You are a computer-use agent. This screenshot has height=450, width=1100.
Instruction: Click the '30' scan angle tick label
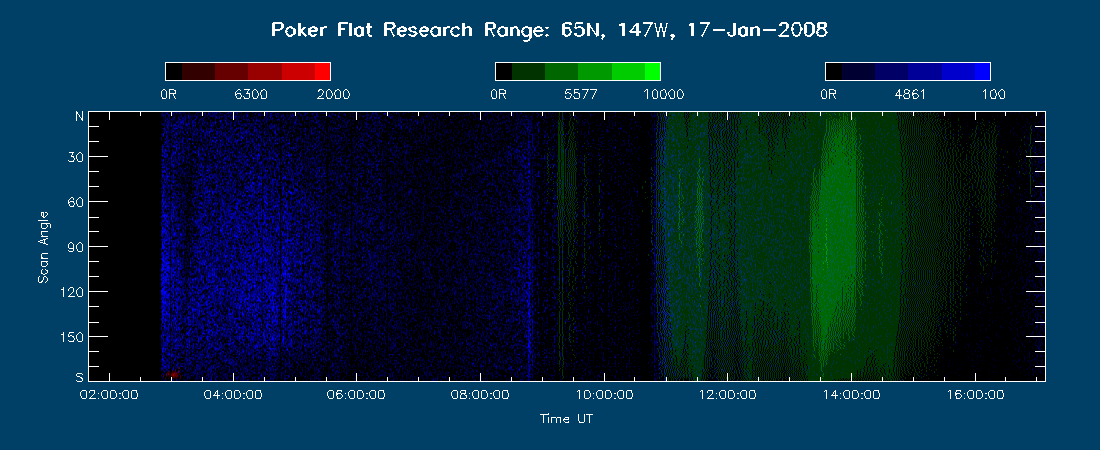[x=76, y=157]
